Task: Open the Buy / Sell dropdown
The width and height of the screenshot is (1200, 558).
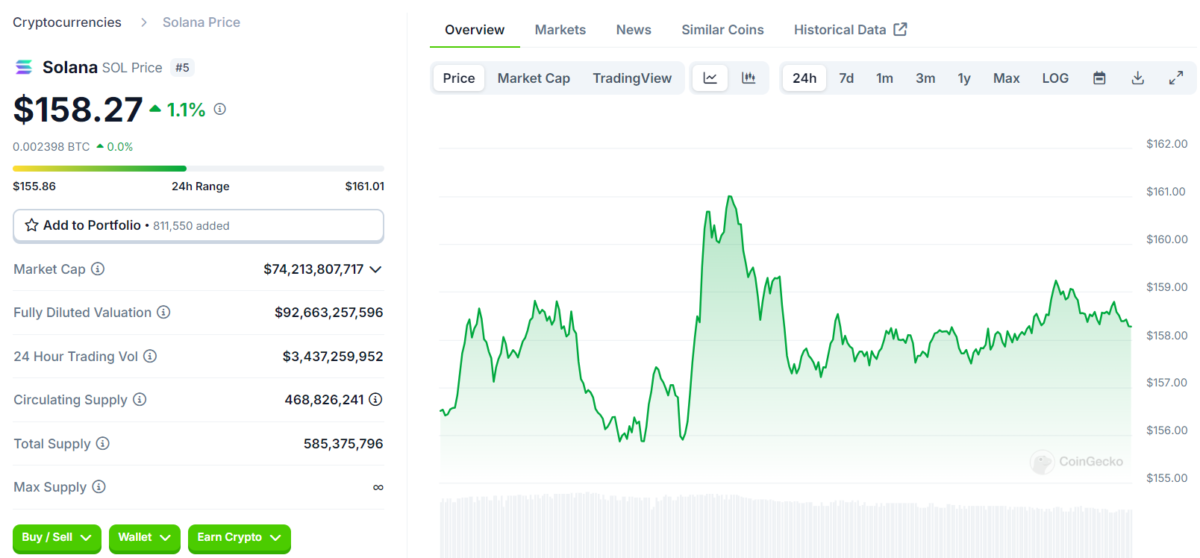Action: (57, 538)
